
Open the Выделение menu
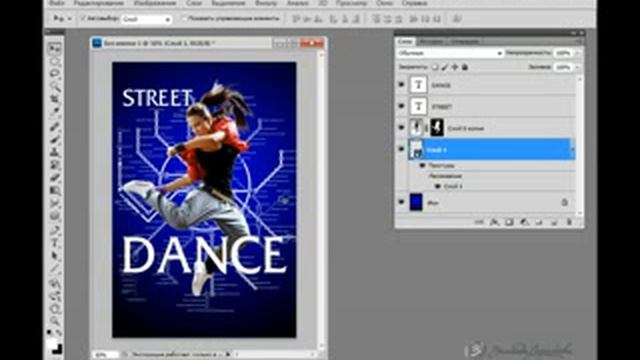[x=228, y=3]
